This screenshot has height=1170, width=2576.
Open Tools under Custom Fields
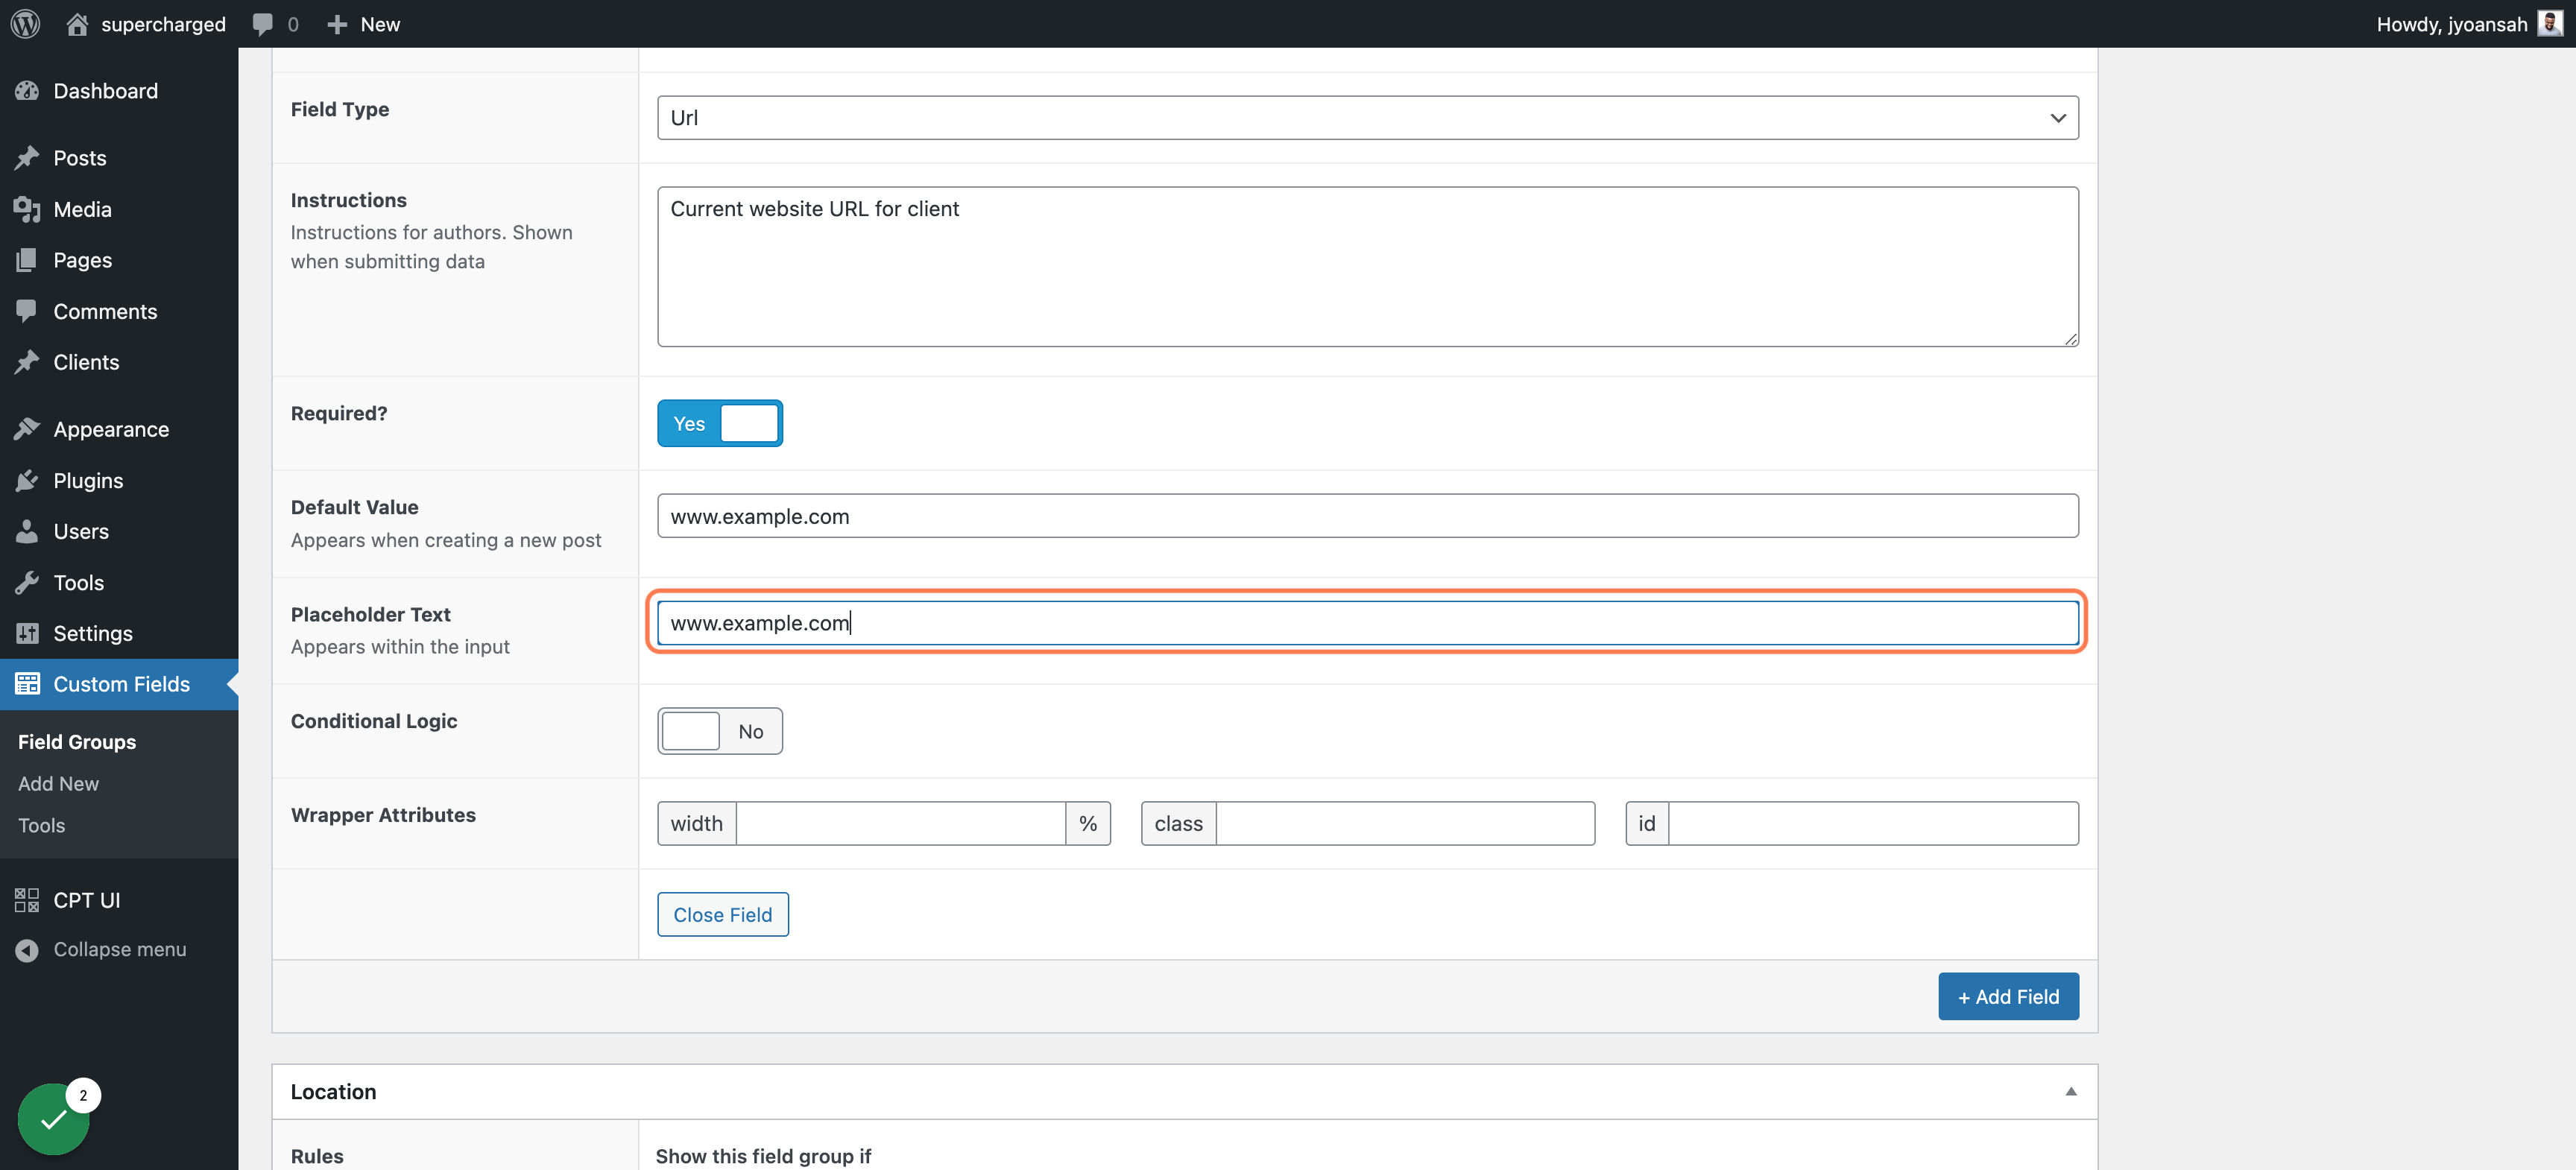(41, 826)
